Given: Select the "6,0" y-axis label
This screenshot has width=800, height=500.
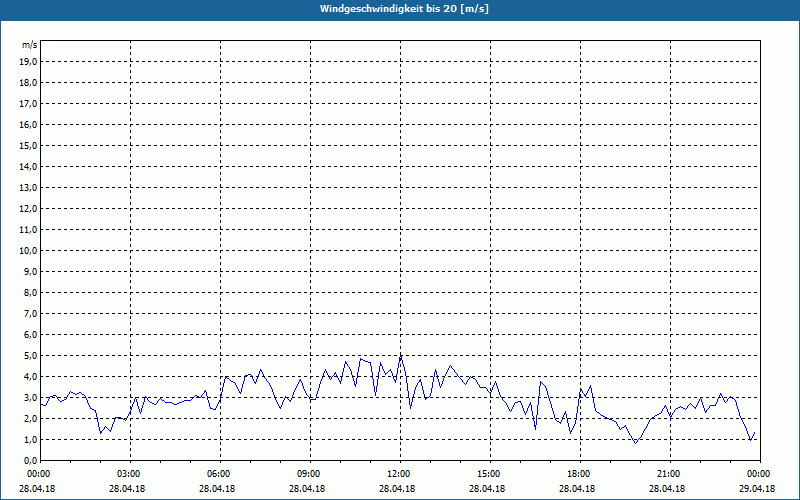Looking at the screenshot, I should coord(30,335).
